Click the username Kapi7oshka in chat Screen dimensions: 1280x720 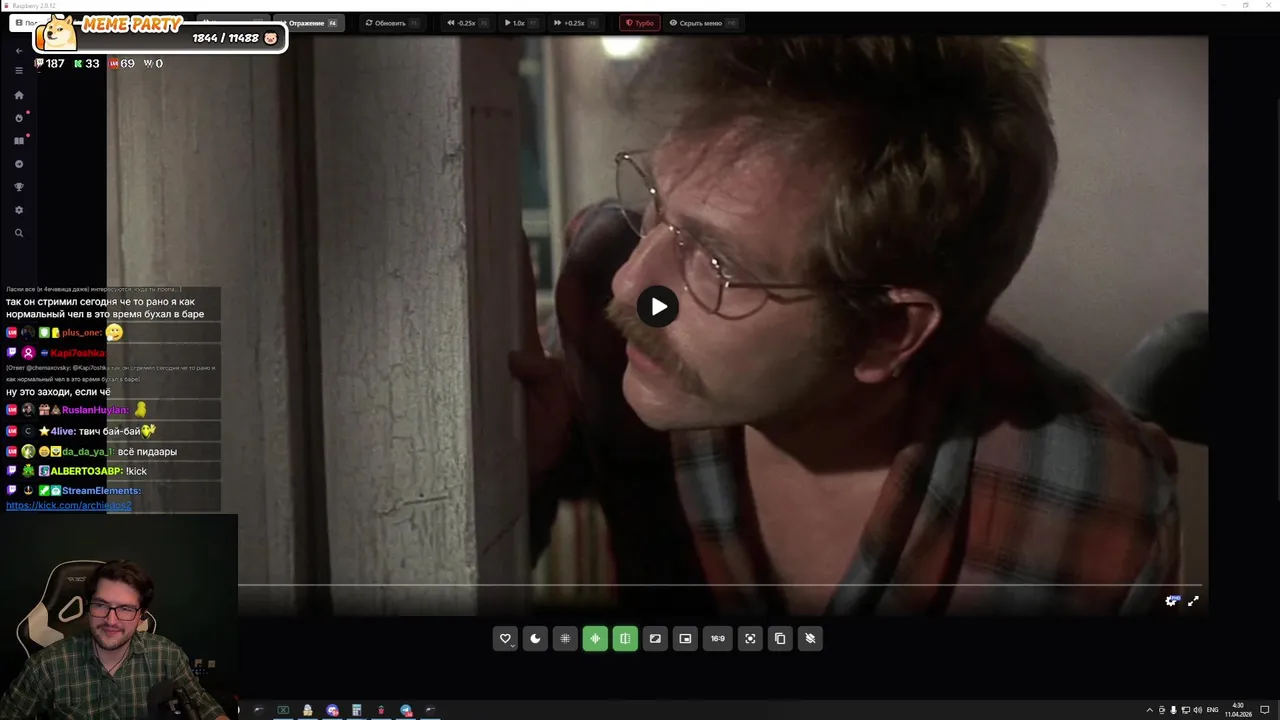[78, 353]
